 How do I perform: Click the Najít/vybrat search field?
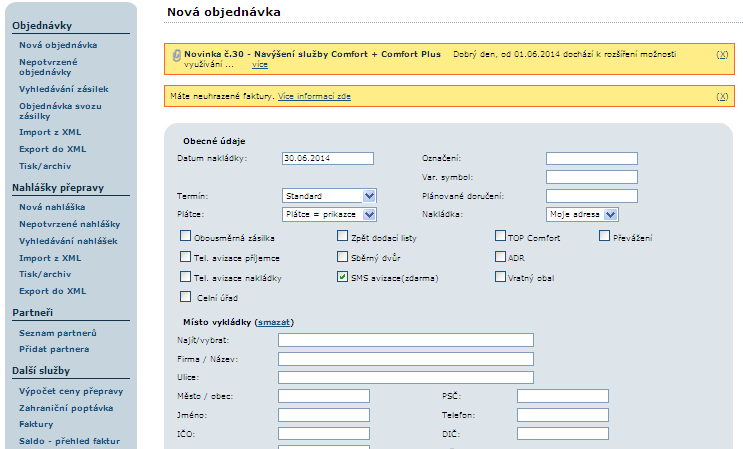point(406,340)
